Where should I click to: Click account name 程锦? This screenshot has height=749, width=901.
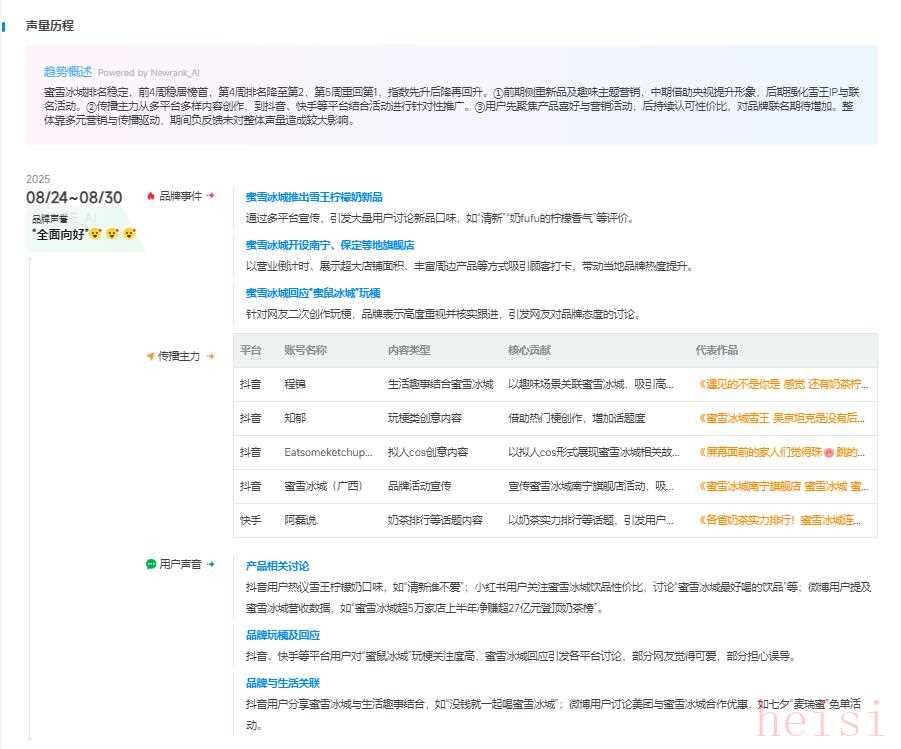point(295,384)
